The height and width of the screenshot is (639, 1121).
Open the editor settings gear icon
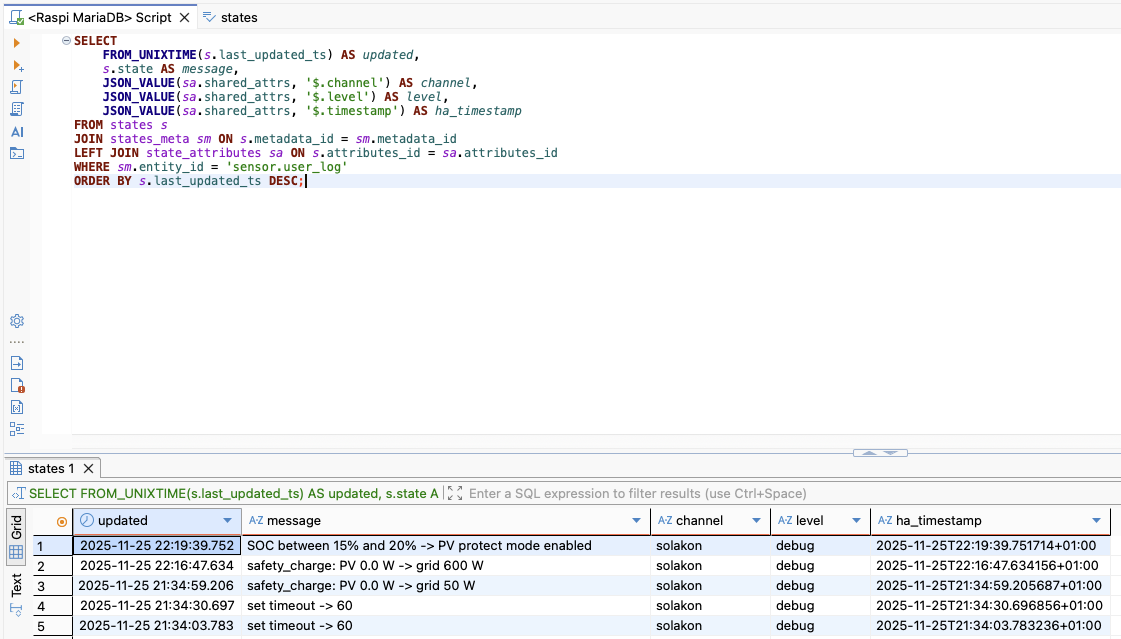coord(16,321)
